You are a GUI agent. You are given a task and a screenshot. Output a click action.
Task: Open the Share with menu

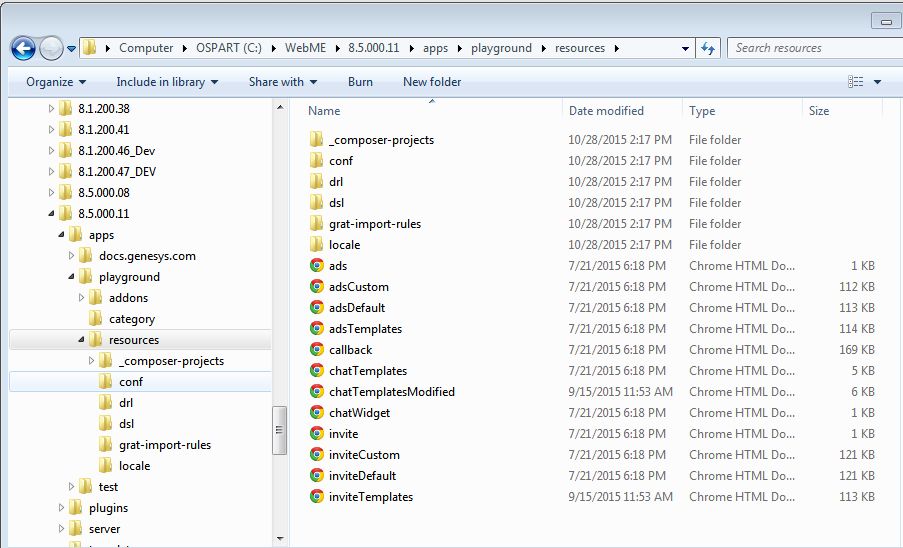(283, 82)
